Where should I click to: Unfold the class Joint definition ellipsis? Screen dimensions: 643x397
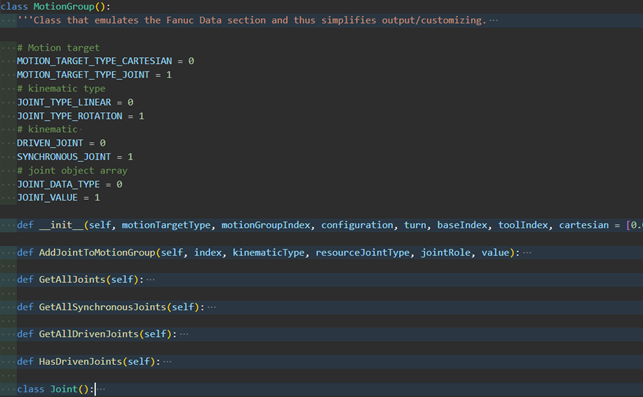point(101,389)
